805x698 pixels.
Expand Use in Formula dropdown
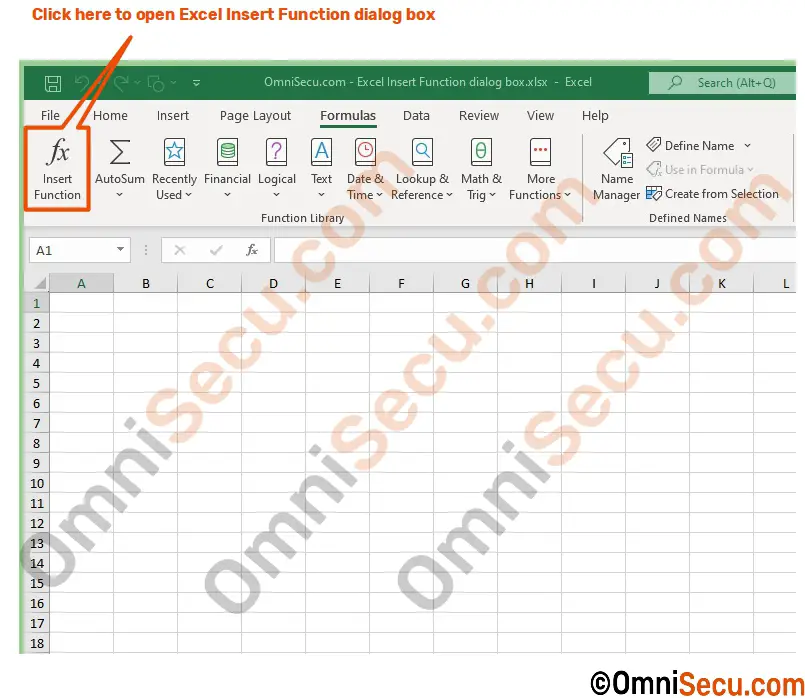tap(751, 169)
